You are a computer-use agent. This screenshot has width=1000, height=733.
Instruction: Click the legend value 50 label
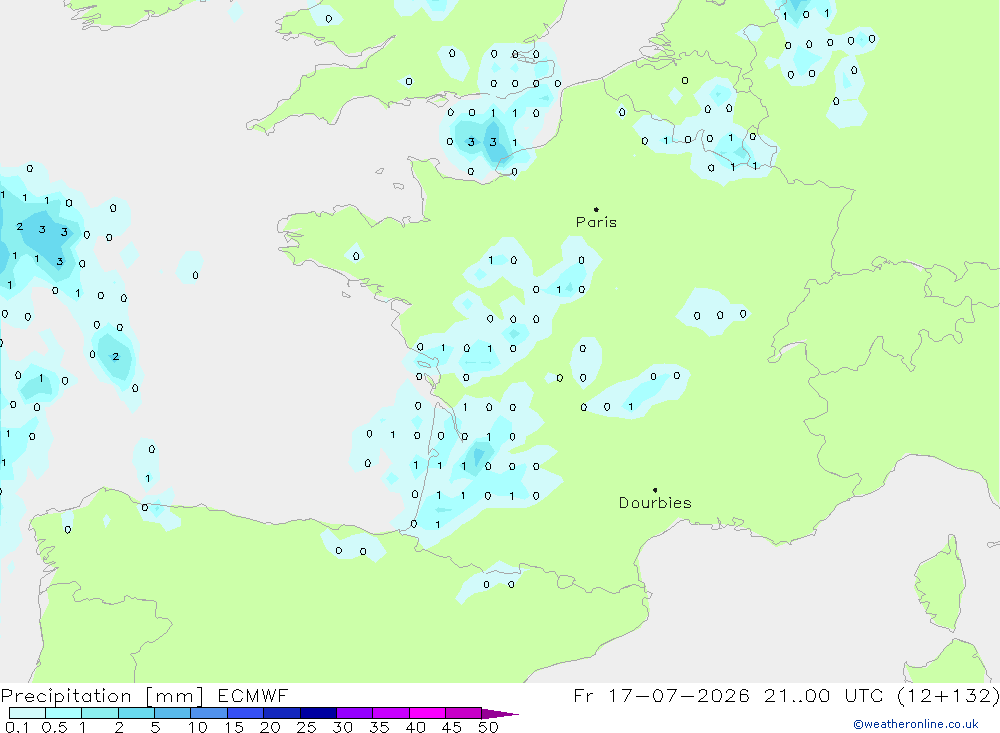coord(488,727)
